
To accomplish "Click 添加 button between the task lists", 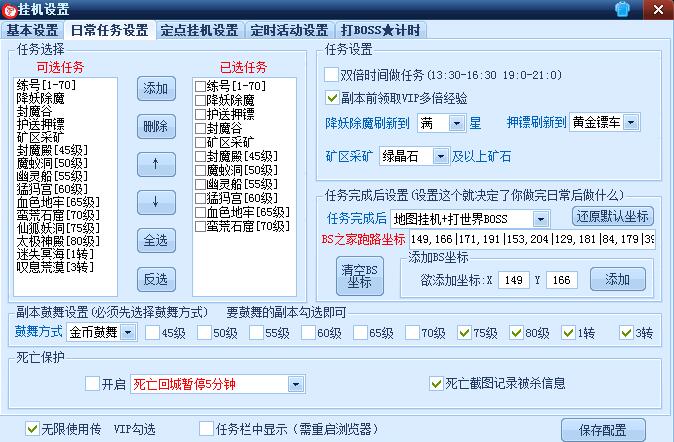I will point(156,89).
